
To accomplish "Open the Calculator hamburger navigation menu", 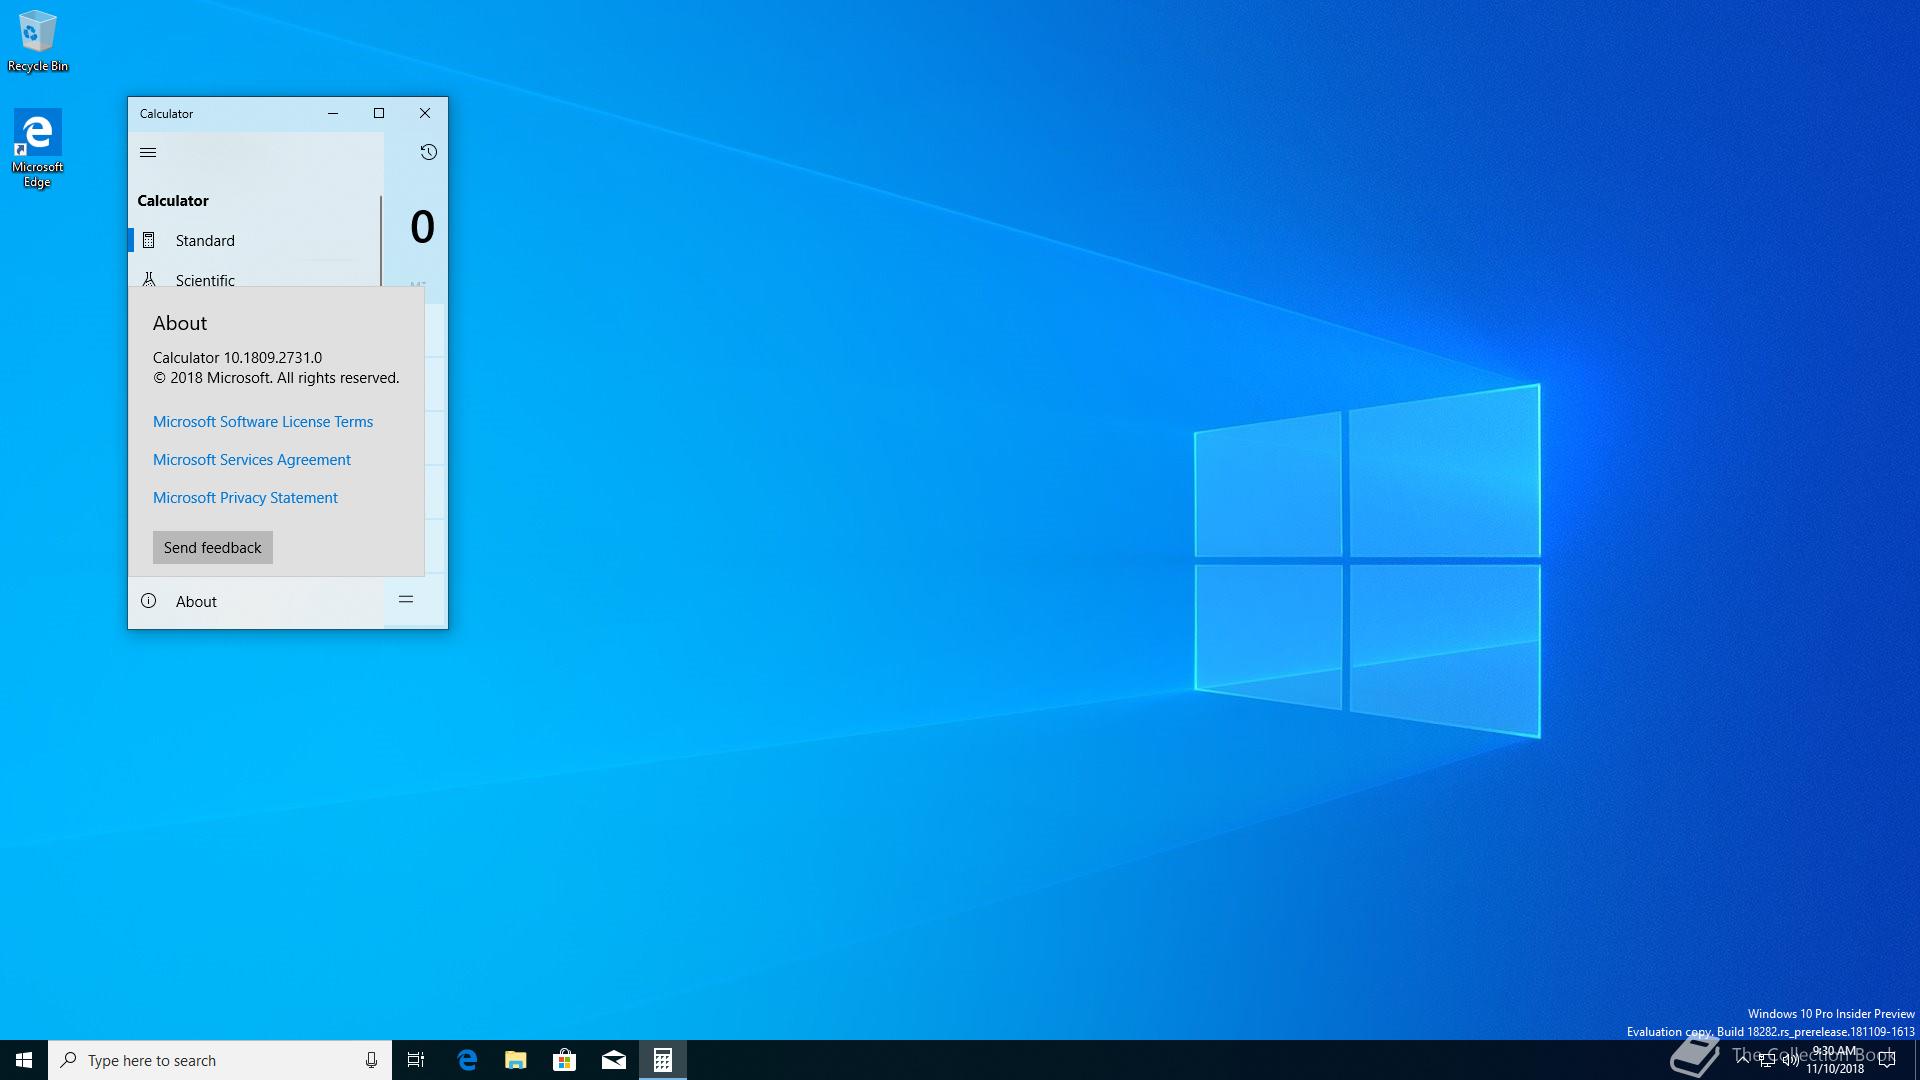I will coord(148,152).
